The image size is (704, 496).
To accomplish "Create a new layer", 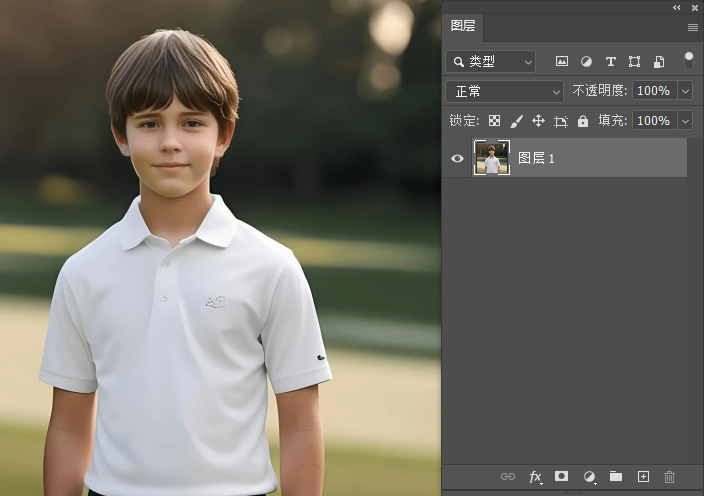I will [x=643, y=477].
